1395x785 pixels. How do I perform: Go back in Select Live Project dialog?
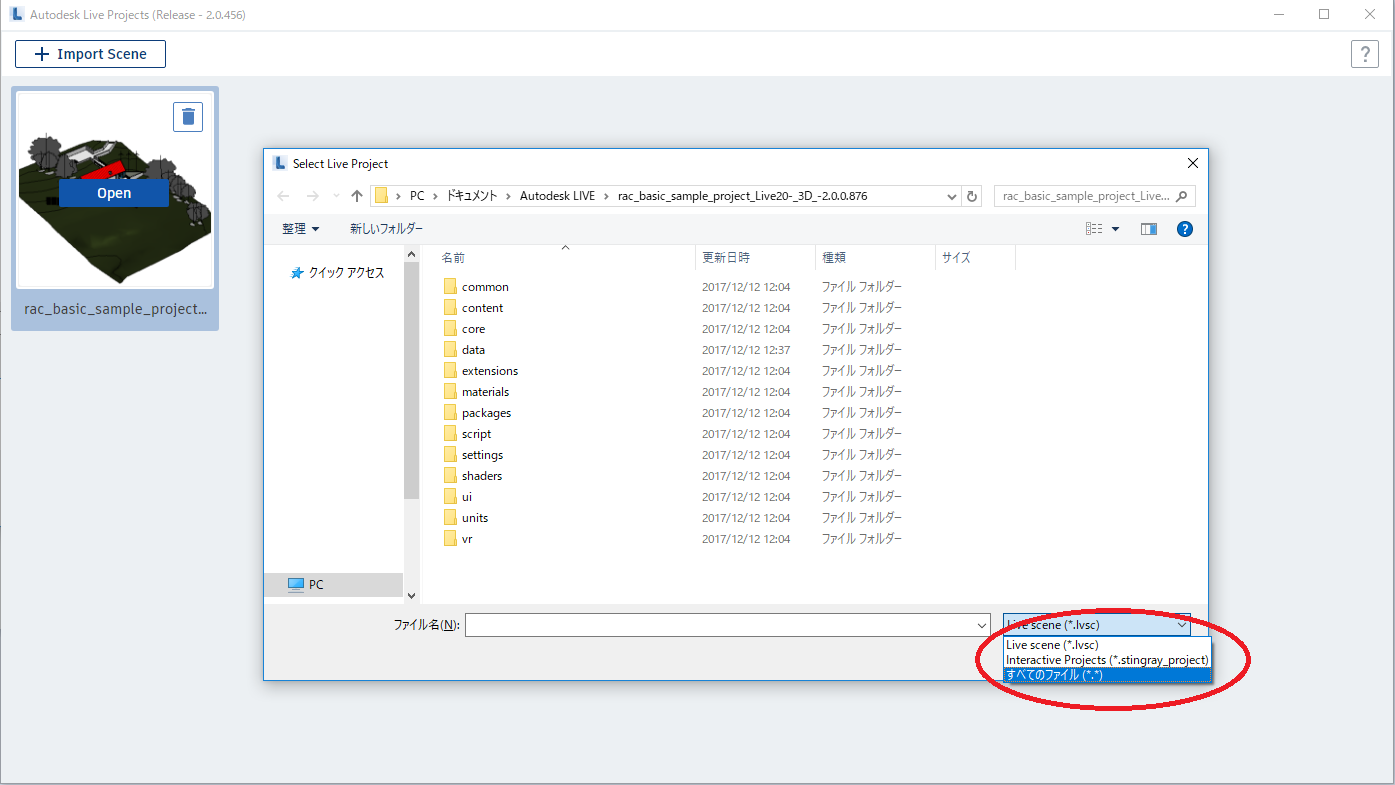pos(283,196)
